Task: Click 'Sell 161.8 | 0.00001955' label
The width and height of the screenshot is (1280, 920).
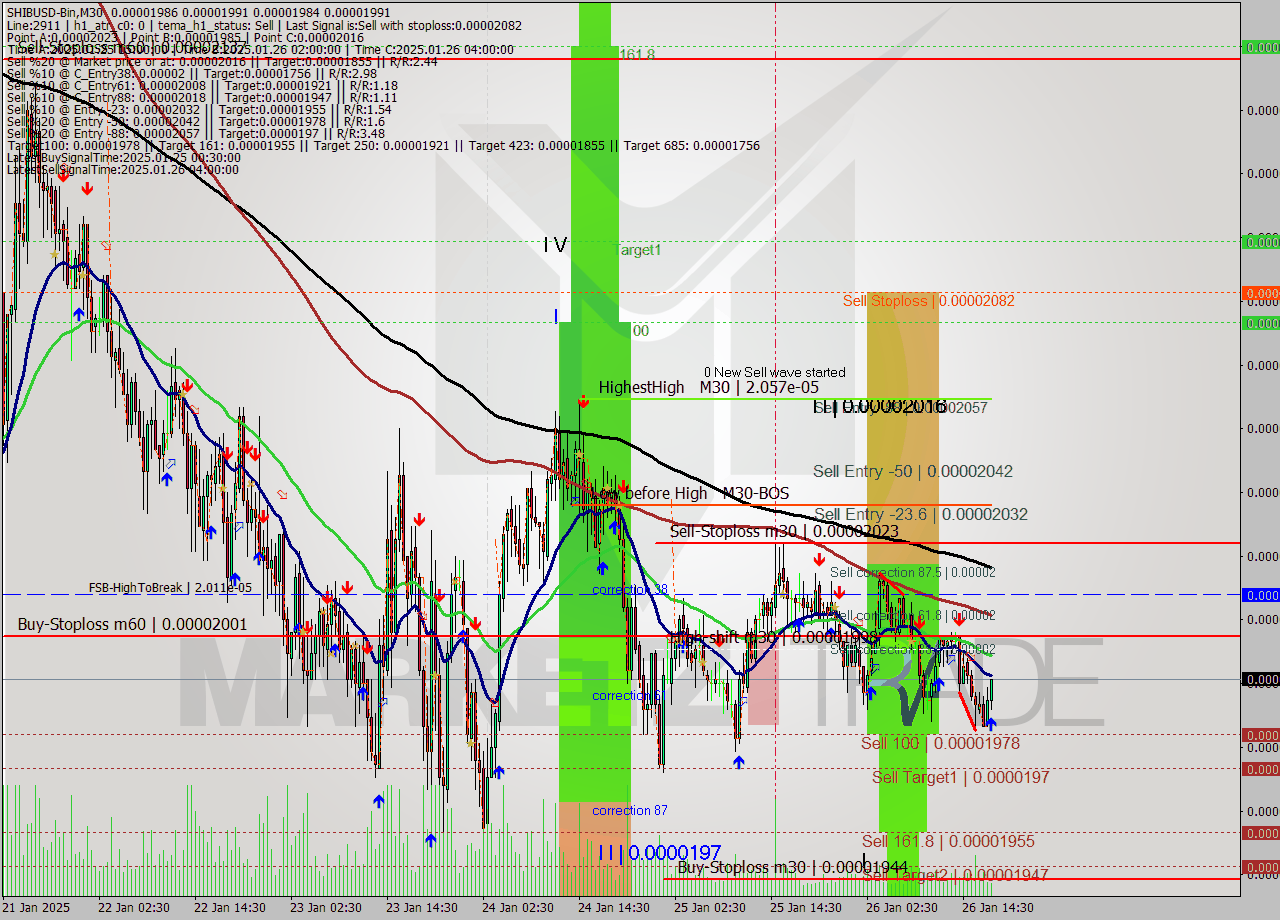Action: tap(948, 841)
